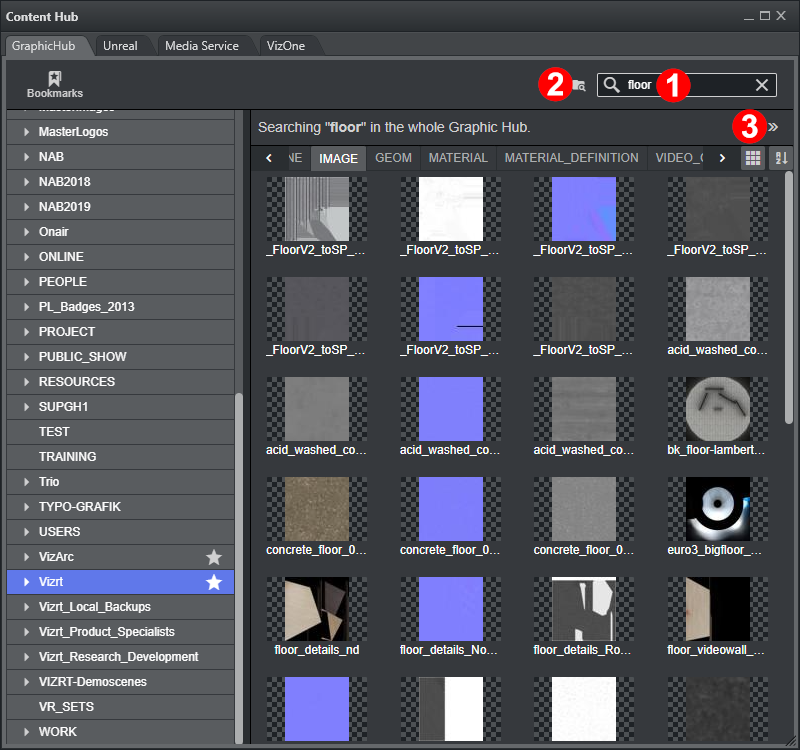Toggle bookmark star on VizArc folder

(214, 557)
